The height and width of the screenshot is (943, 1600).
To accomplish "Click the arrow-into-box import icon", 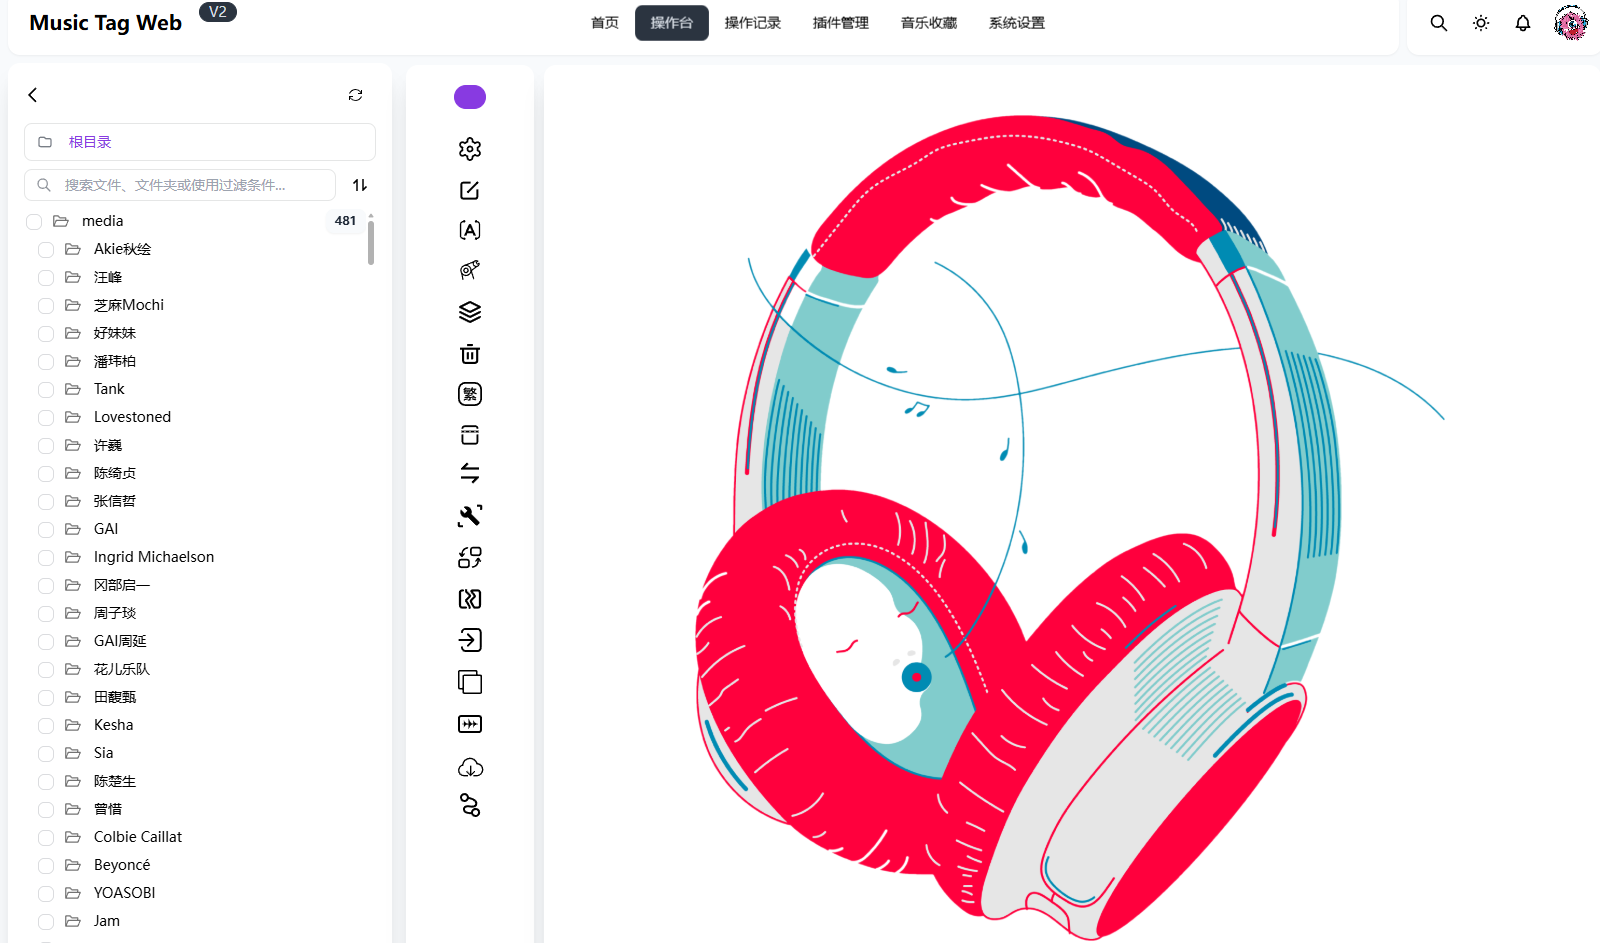I will tap(470, 640).
